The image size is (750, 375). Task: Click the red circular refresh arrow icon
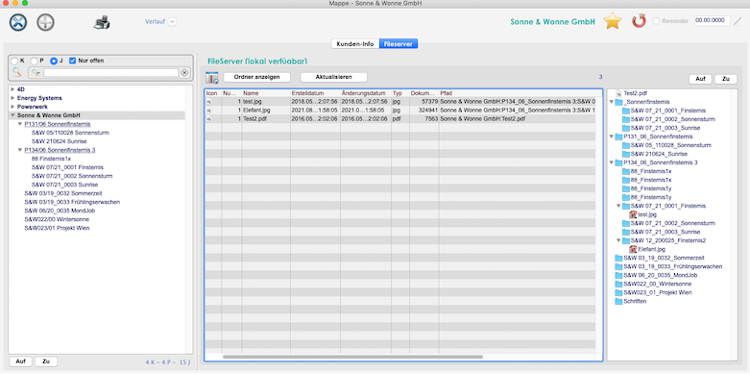[x=639, y=21]
